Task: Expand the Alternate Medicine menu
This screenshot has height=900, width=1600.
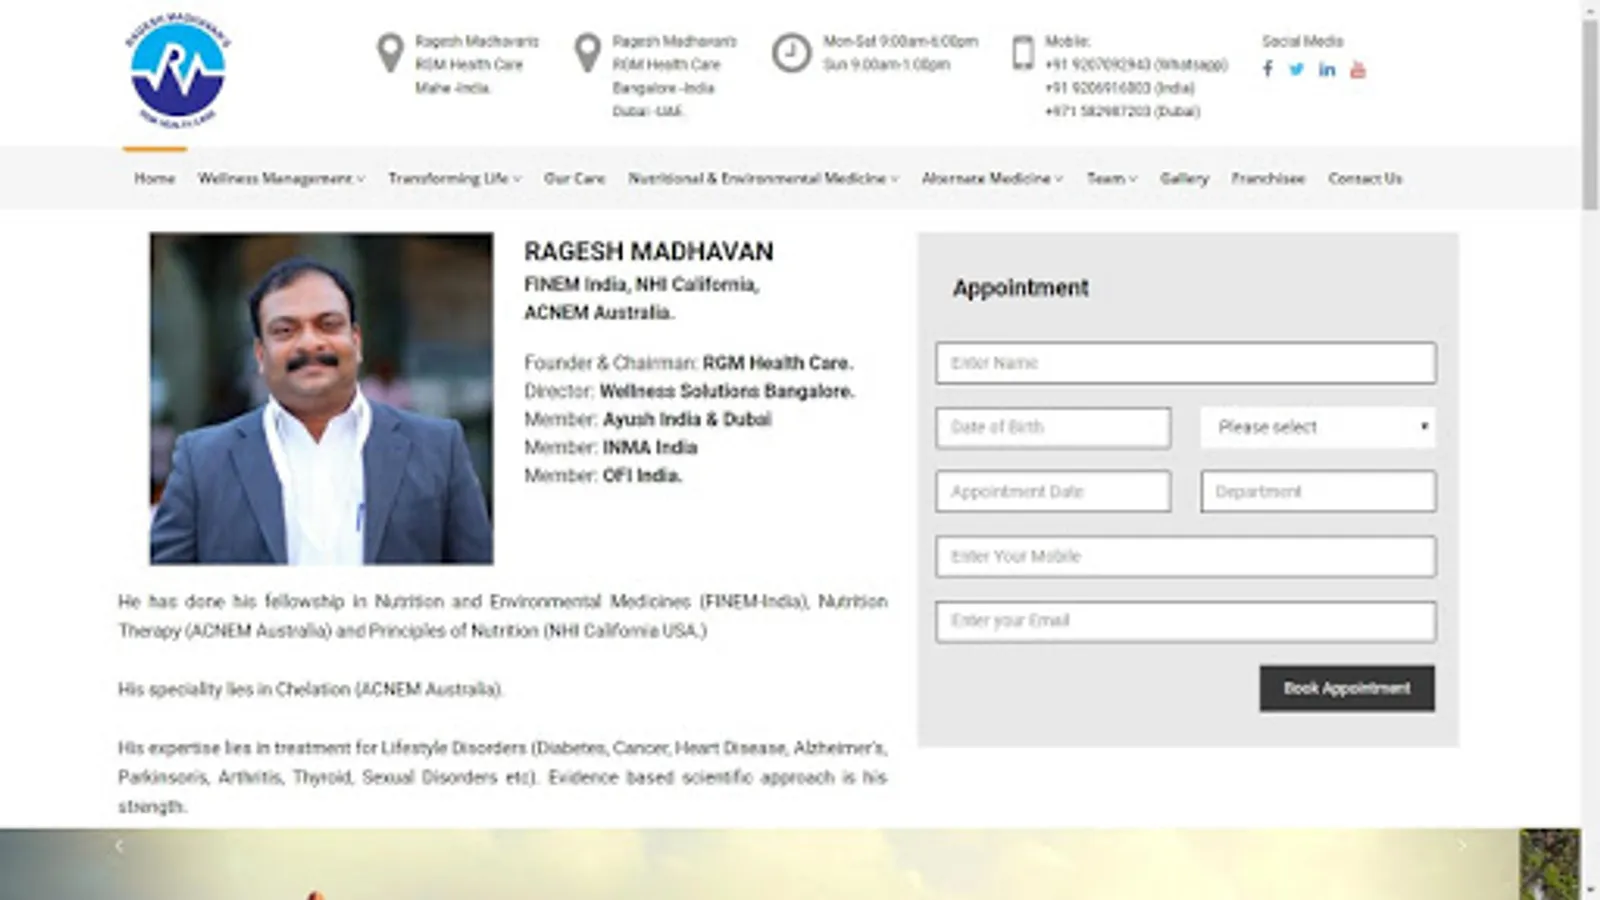Action: click(992, 178)
